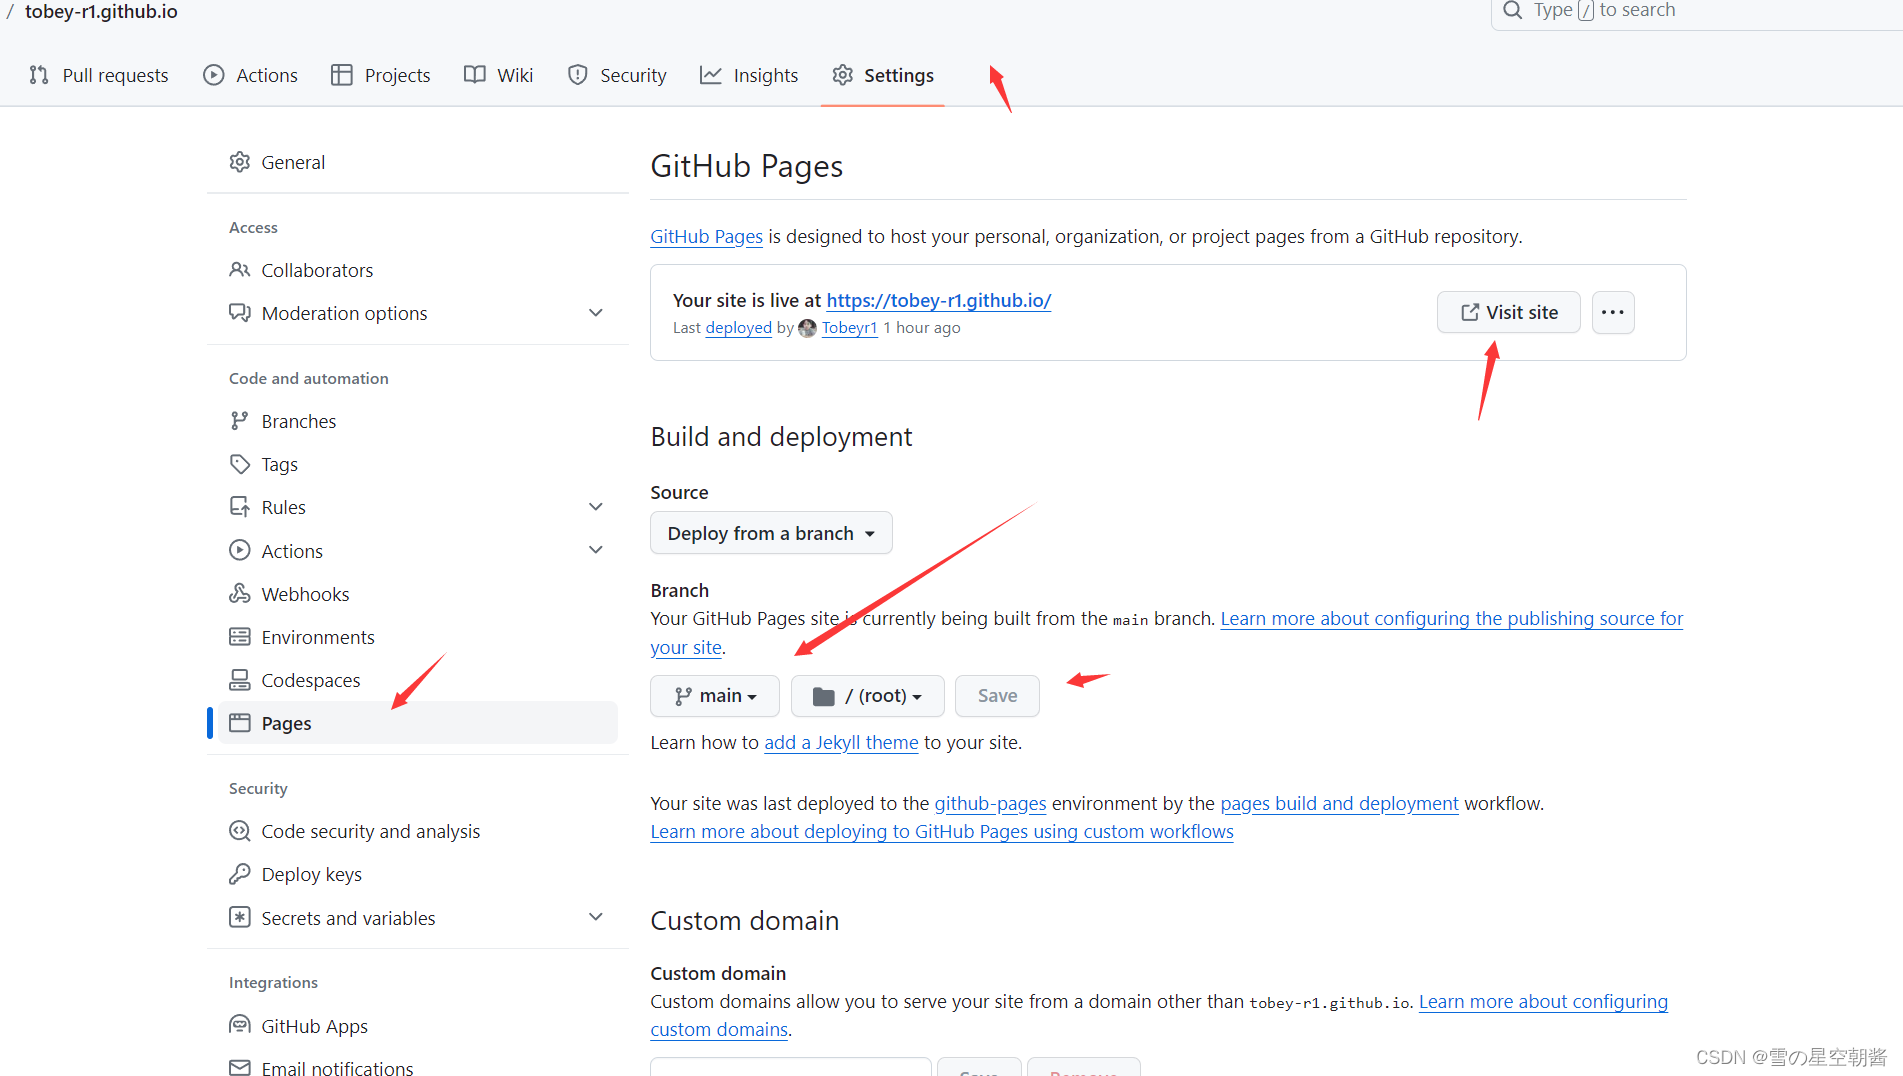This screenshot has height=1076, width=1903.
Task: Focus the Type / to search field
Action: coord(1697,11)
